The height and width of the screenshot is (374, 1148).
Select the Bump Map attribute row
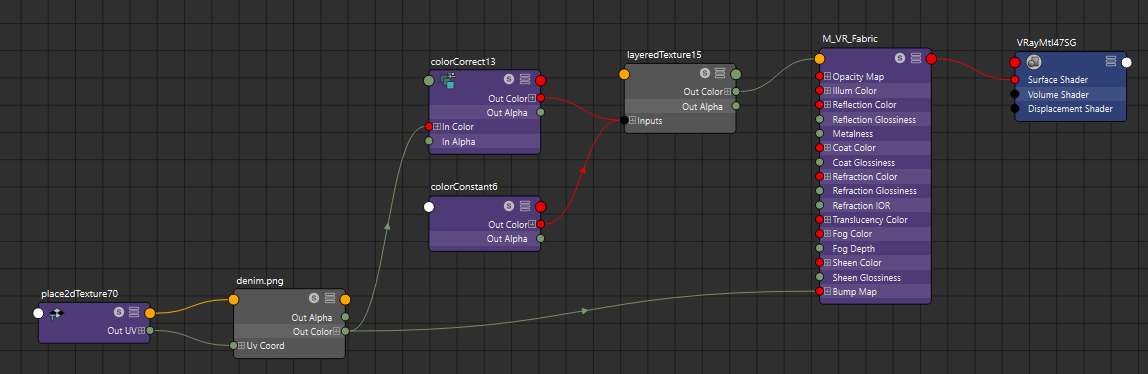(875, 291)
